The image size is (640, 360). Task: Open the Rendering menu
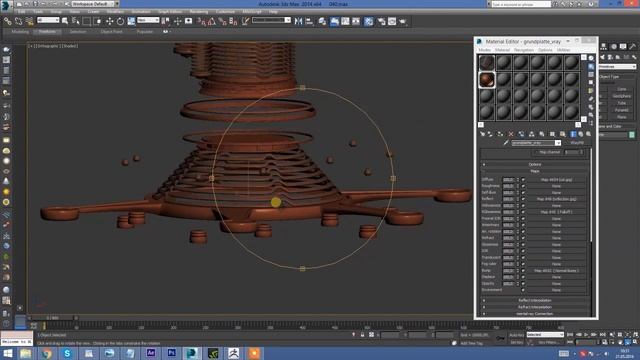point(199,12)
